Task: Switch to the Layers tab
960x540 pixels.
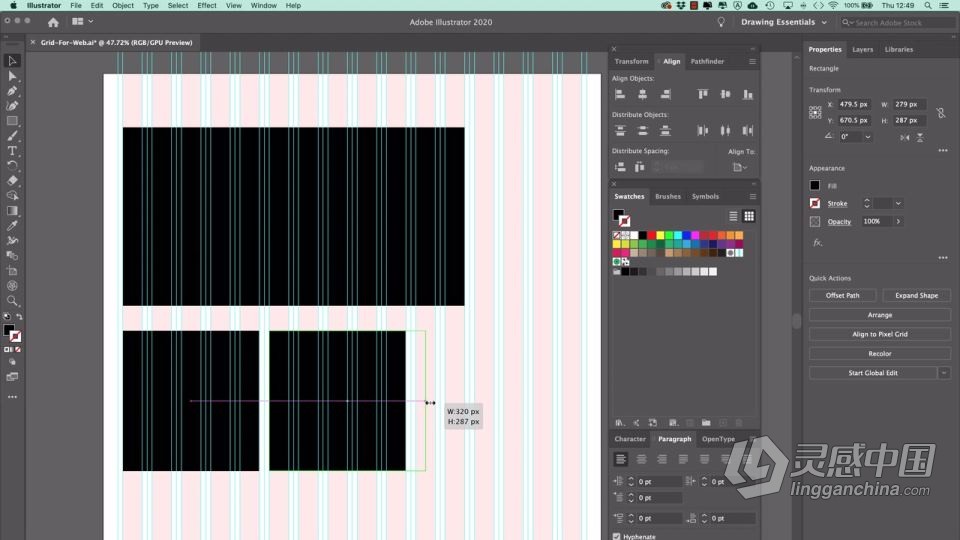Action: point(863,50)
